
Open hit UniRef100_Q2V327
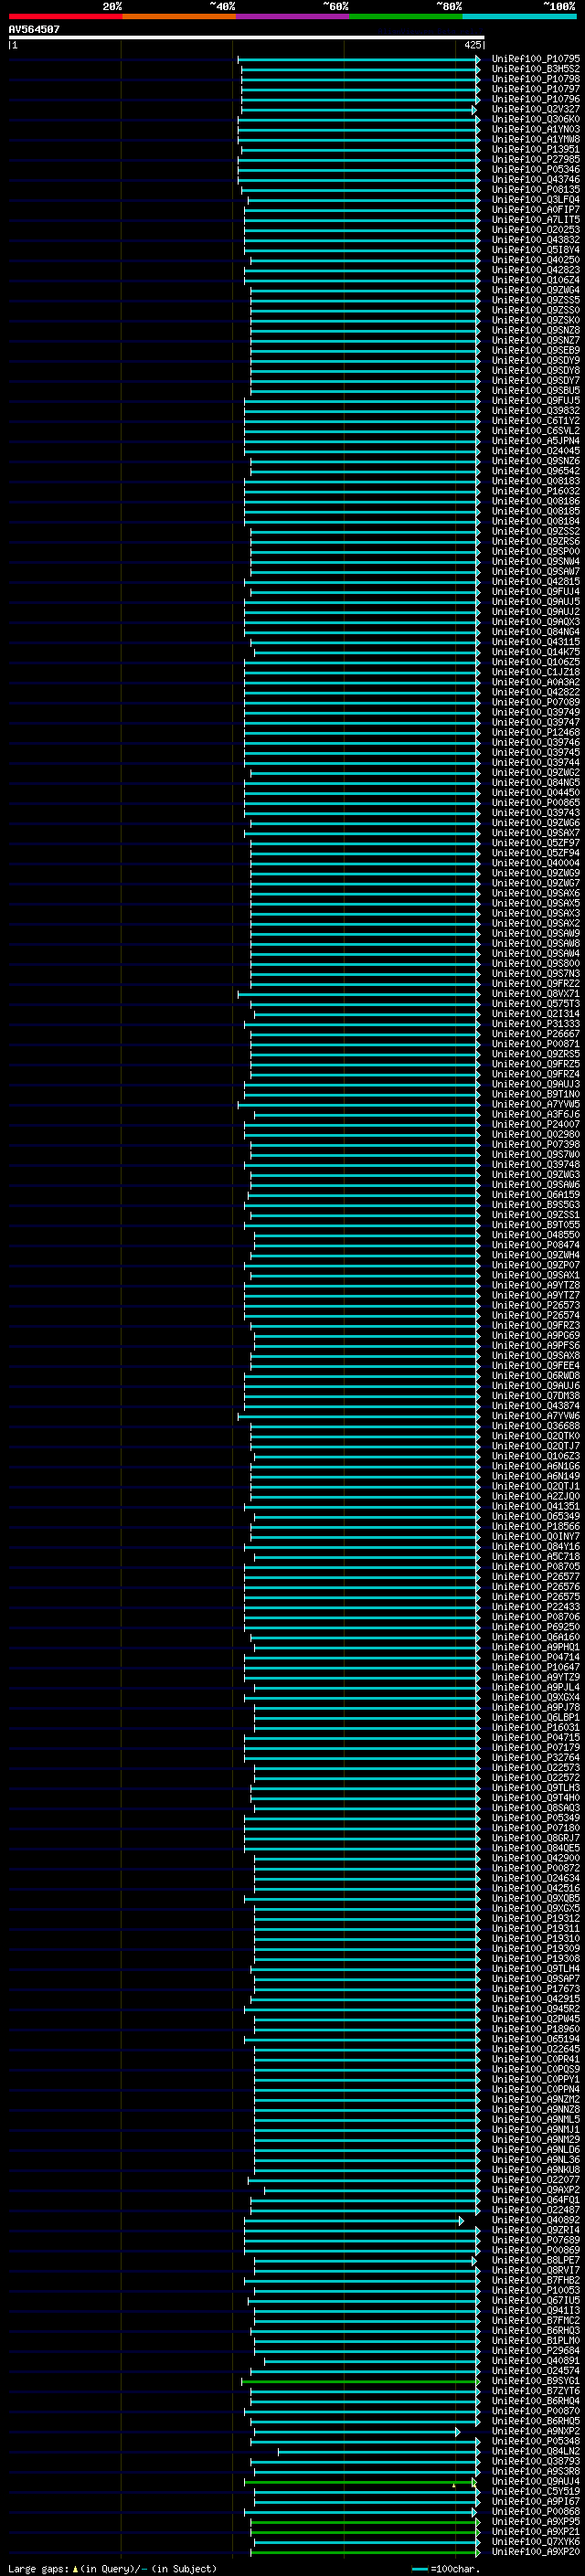535,109
